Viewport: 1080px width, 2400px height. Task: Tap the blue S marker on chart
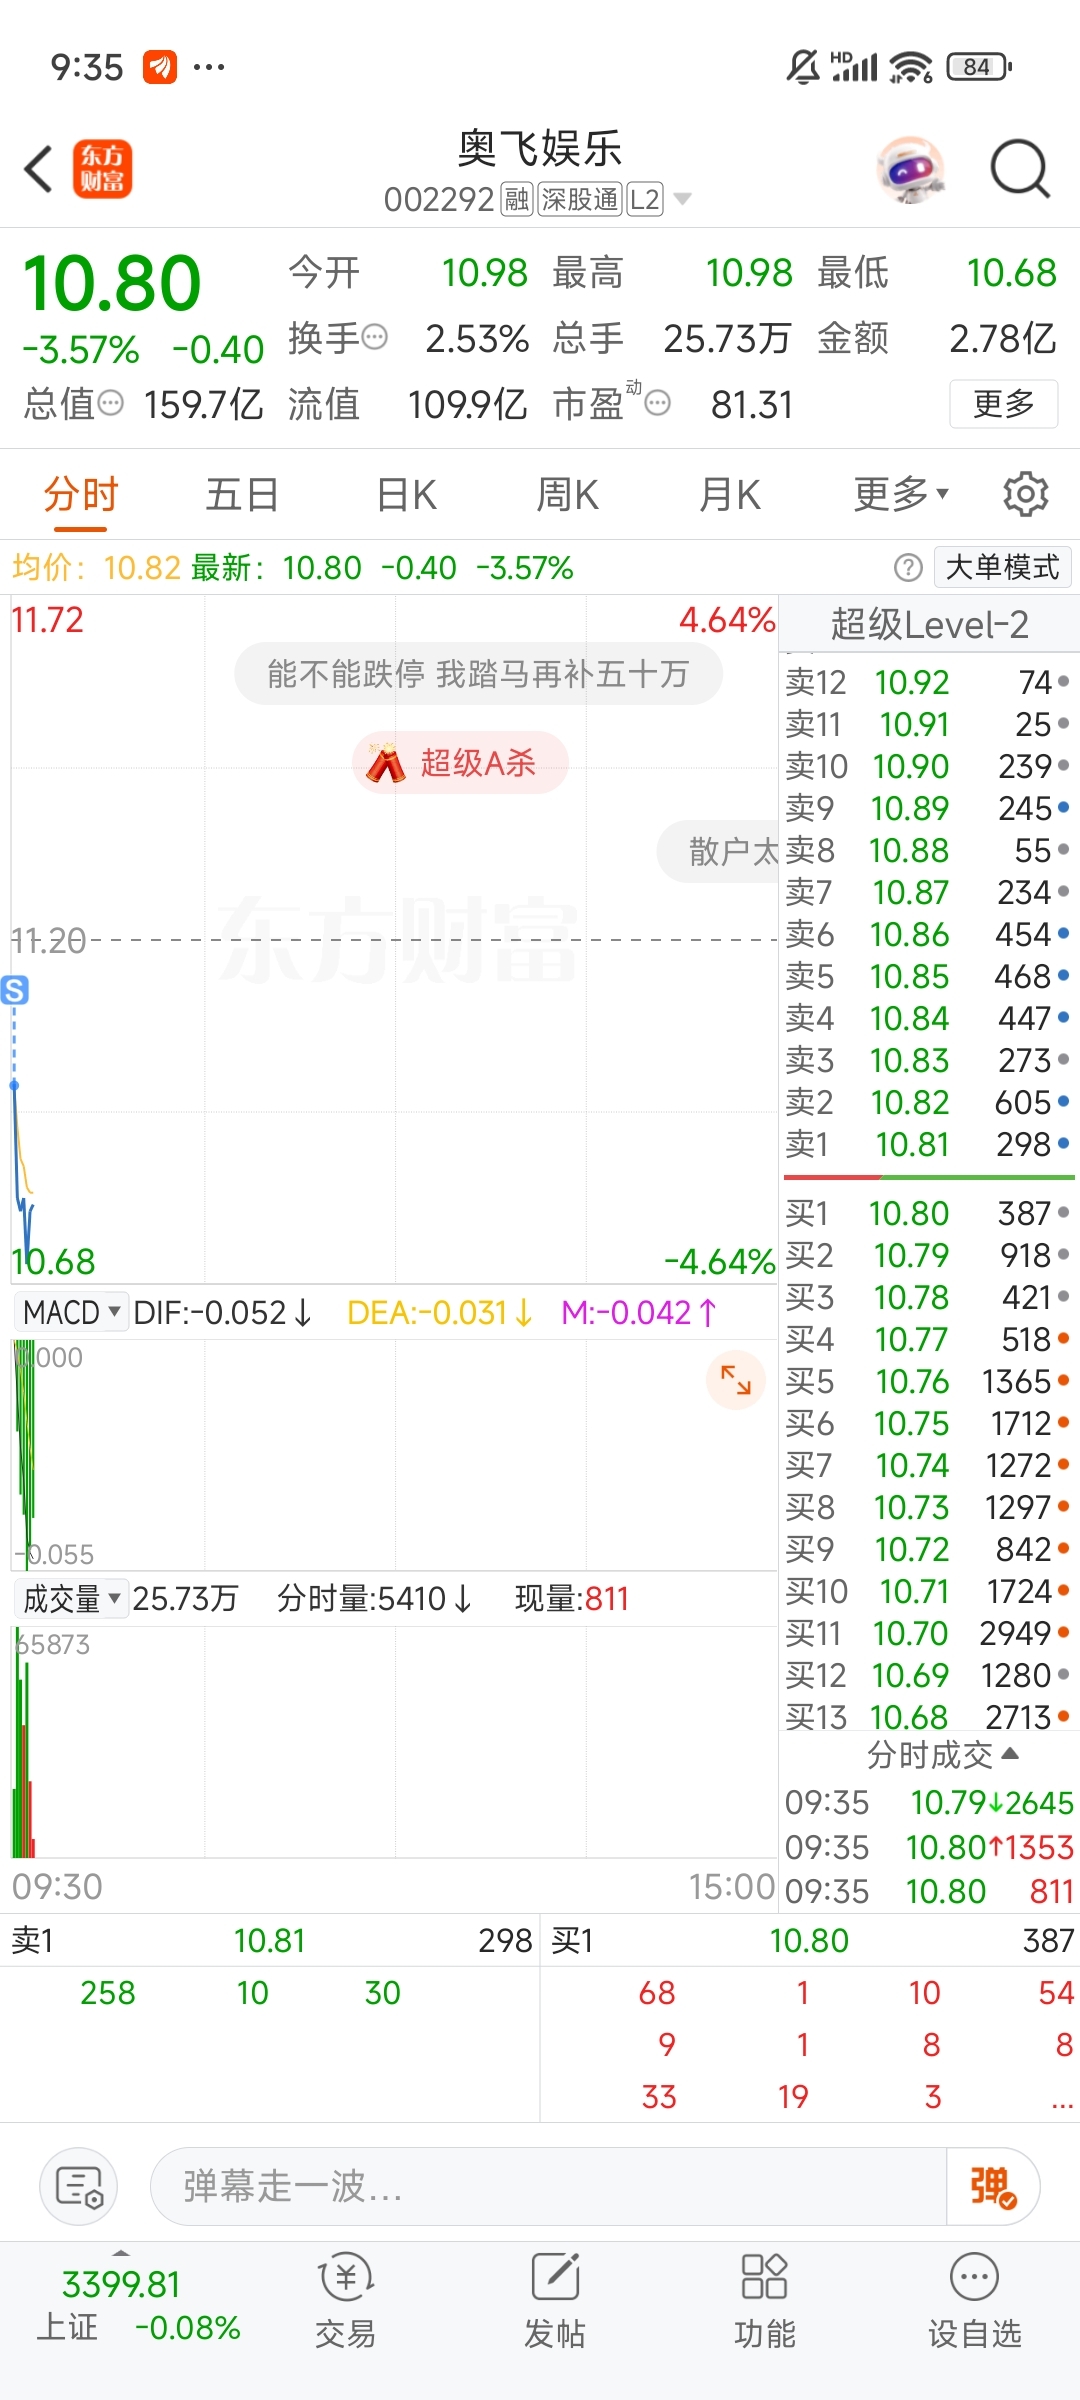14,990
